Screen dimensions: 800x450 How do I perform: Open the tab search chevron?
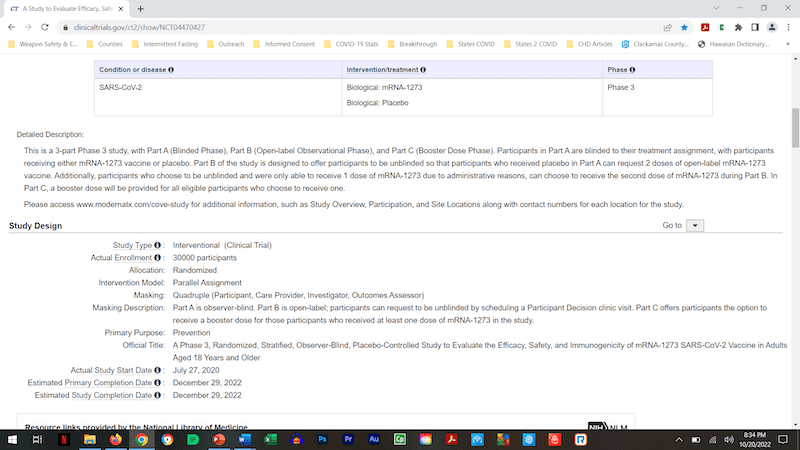[x=716, y=8]
